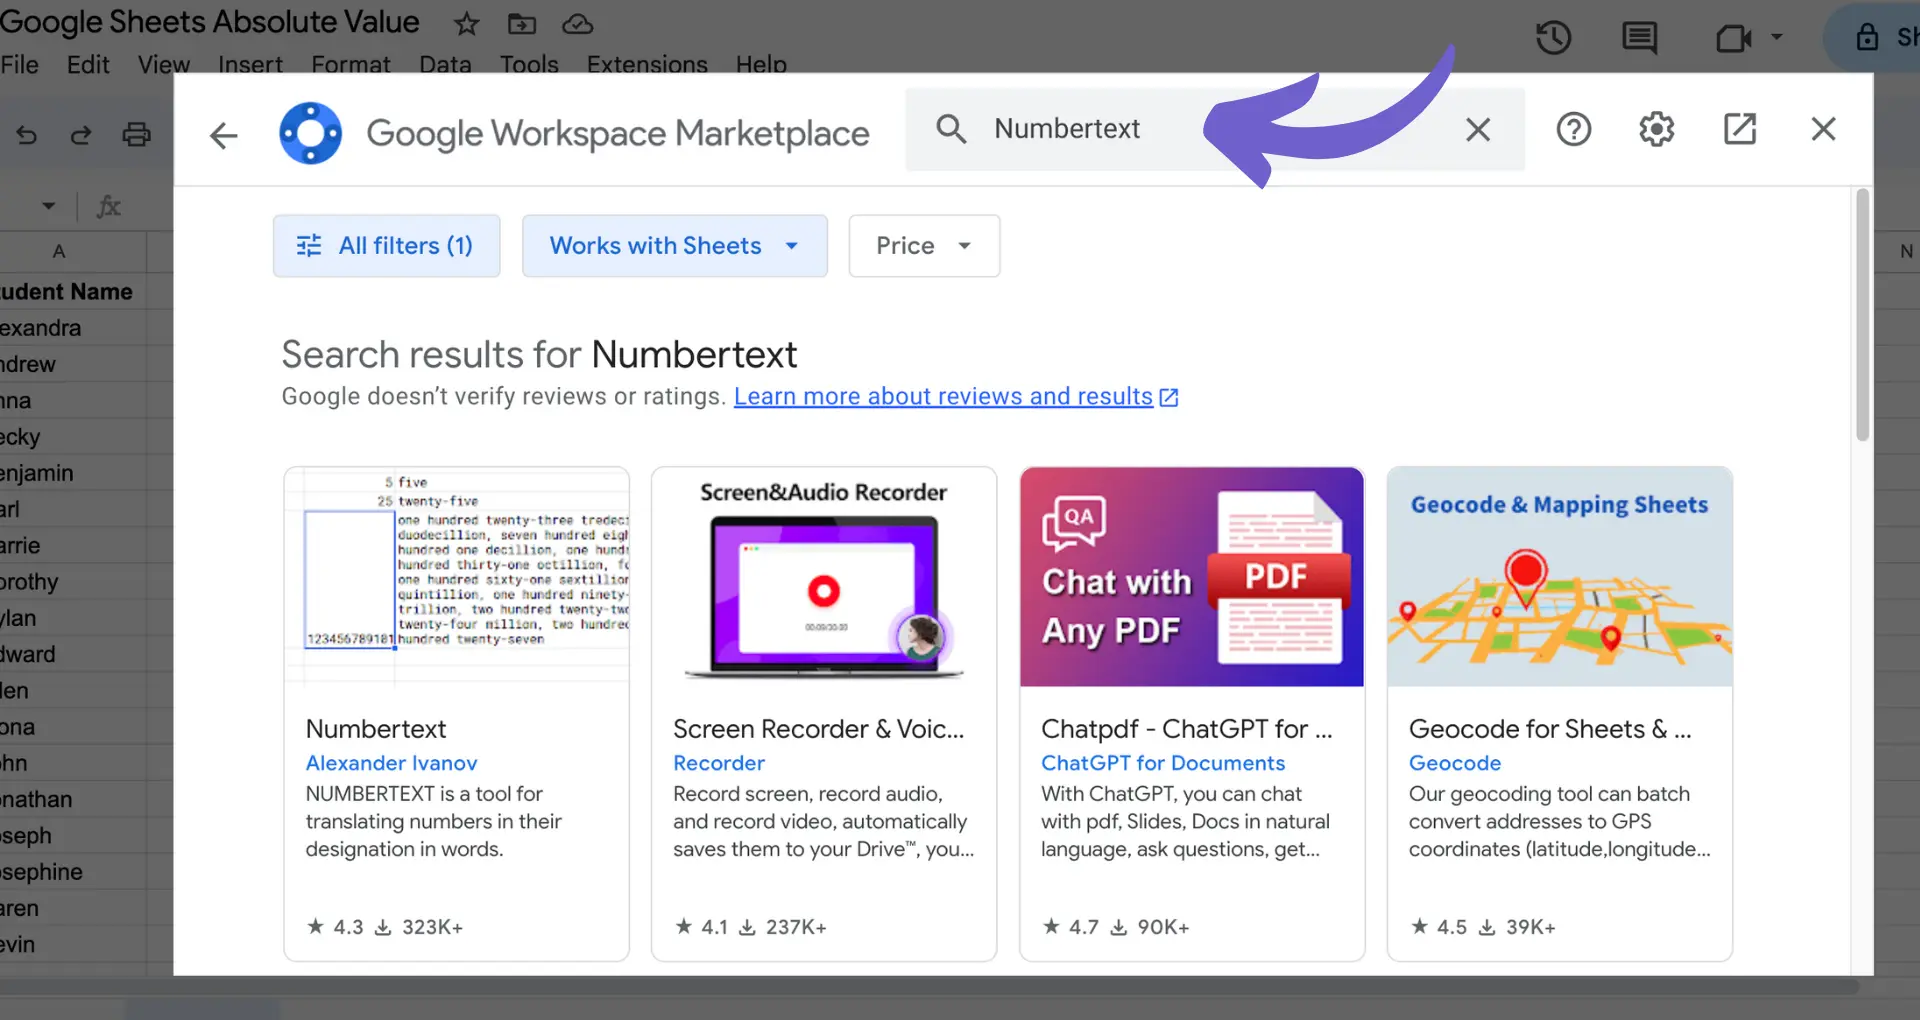
Task: Open the Recorder developer link
Action: tap(719, 763)
